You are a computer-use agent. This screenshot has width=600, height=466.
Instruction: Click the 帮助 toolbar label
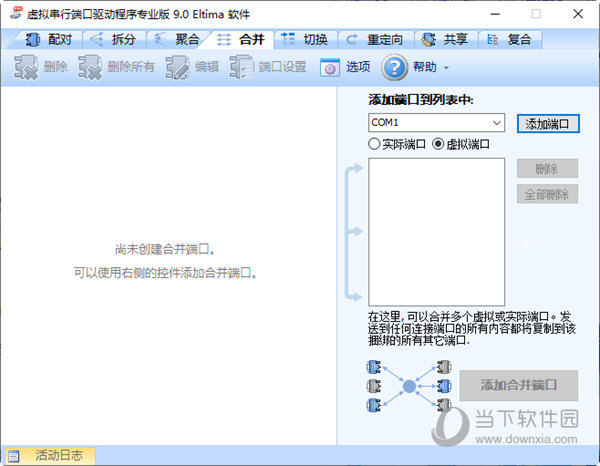(425, 67)
